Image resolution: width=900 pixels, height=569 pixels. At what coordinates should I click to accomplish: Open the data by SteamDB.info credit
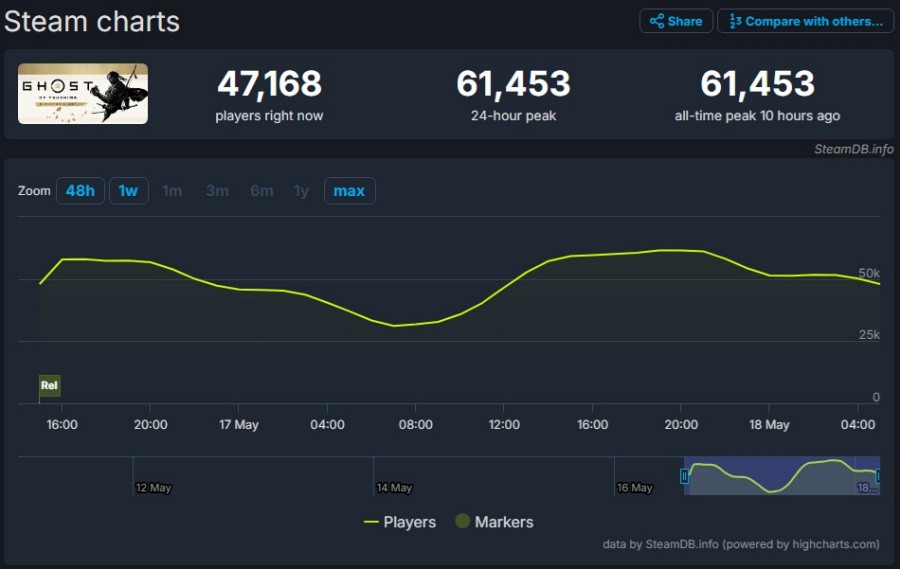[x=741, y=544]
